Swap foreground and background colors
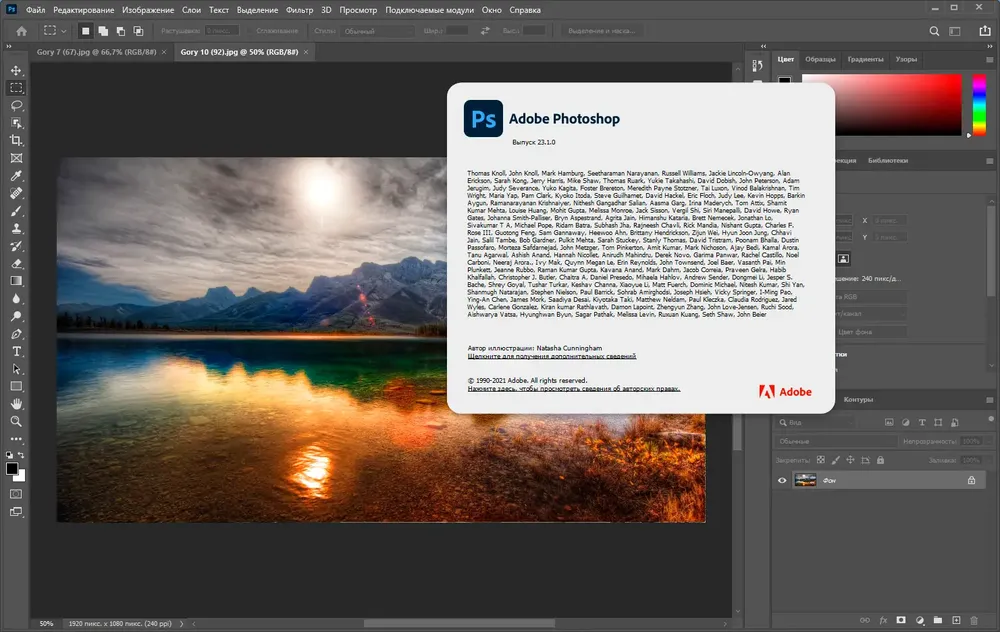This screenshot has width=1000, height=632. [x=21, y=455]
